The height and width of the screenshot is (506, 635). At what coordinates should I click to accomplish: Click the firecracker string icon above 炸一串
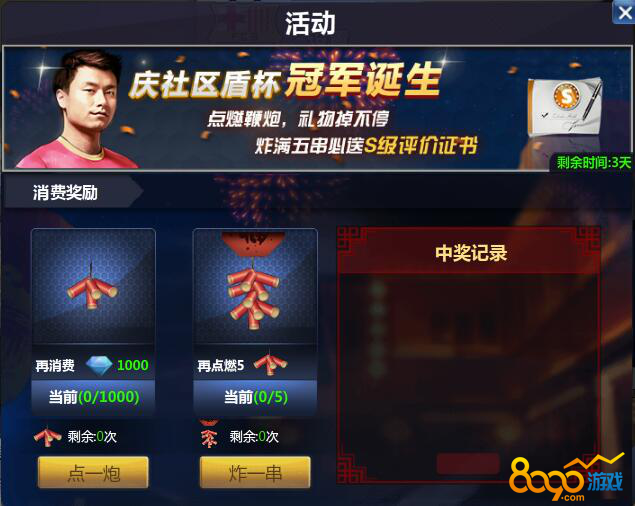click(209, 435)
